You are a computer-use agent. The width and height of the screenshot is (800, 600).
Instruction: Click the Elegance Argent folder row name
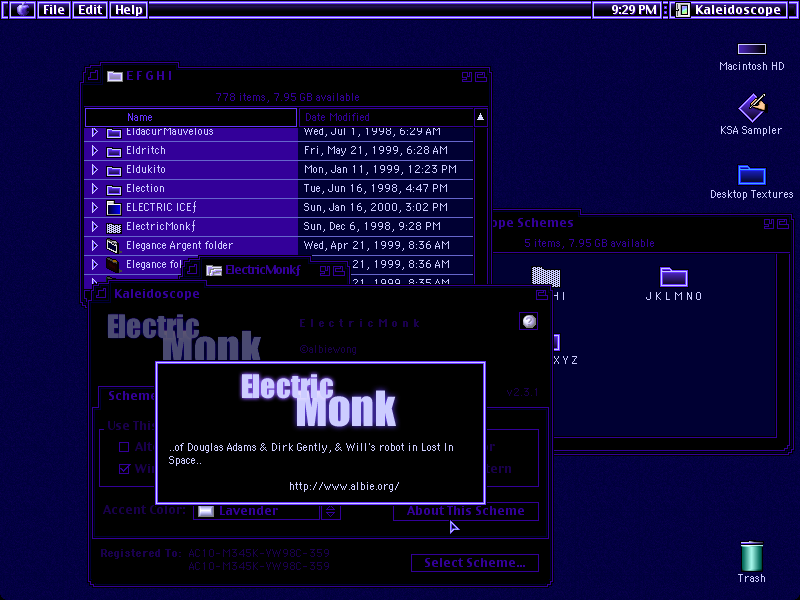pos(180,245)
